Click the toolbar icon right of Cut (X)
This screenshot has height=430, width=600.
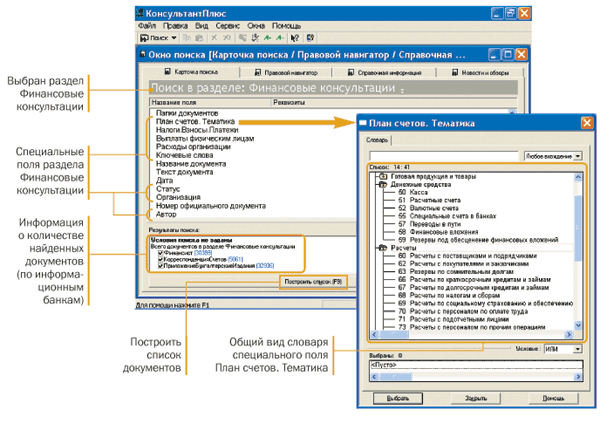(227, 38)
